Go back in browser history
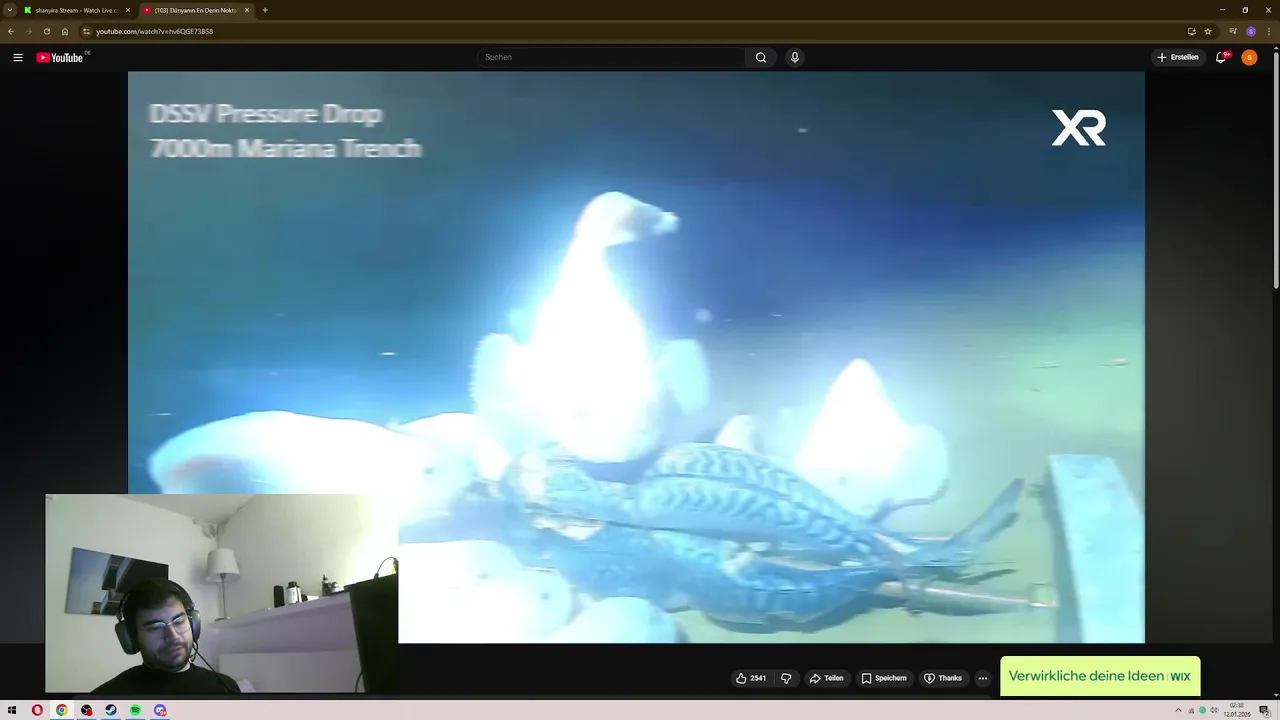 [x=11, y=31]
